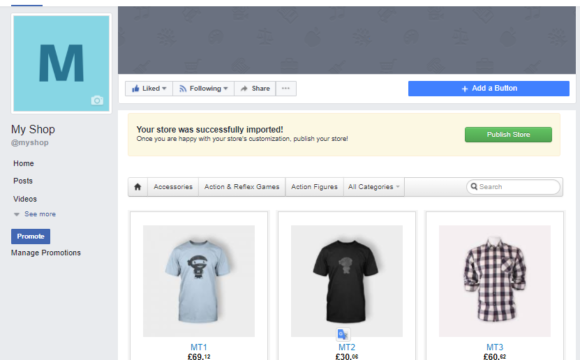The width and height of the screenshot is (580, 360).
Task: Click the MT1 blue t-shirt thumbnail
Action: click(199, 281)
